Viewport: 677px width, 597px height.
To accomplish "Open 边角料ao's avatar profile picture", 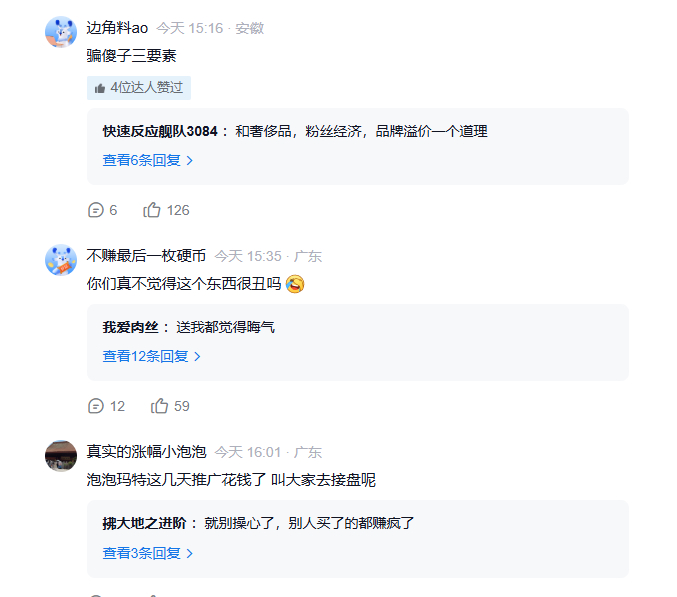I will click(x=61, y=32).
